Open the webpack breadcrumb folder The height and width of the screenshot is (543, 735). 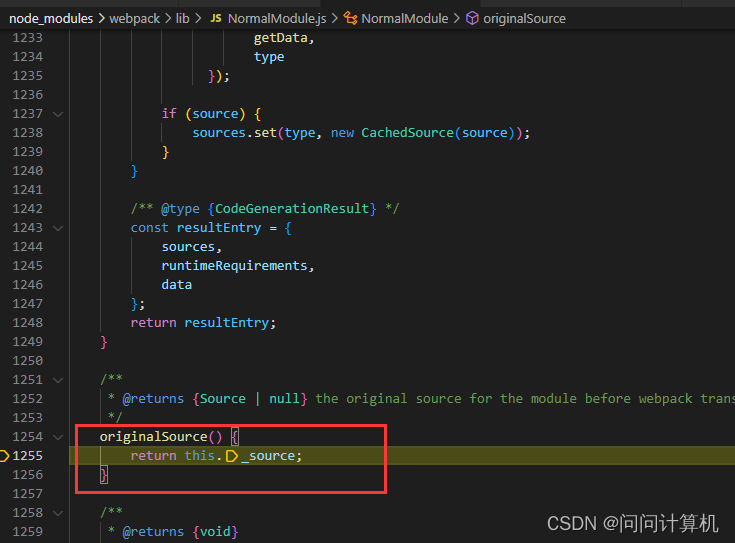point(135,19)
